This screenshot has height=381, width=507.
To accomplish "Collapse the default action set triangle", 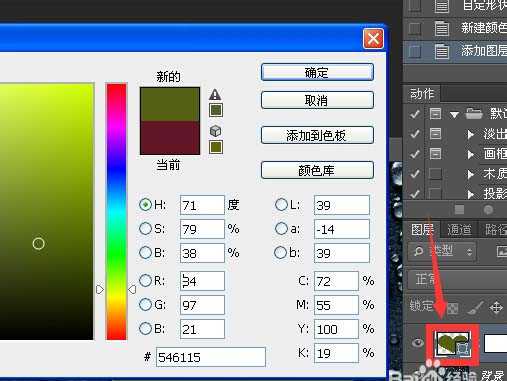I will click(x=454, y=115).
